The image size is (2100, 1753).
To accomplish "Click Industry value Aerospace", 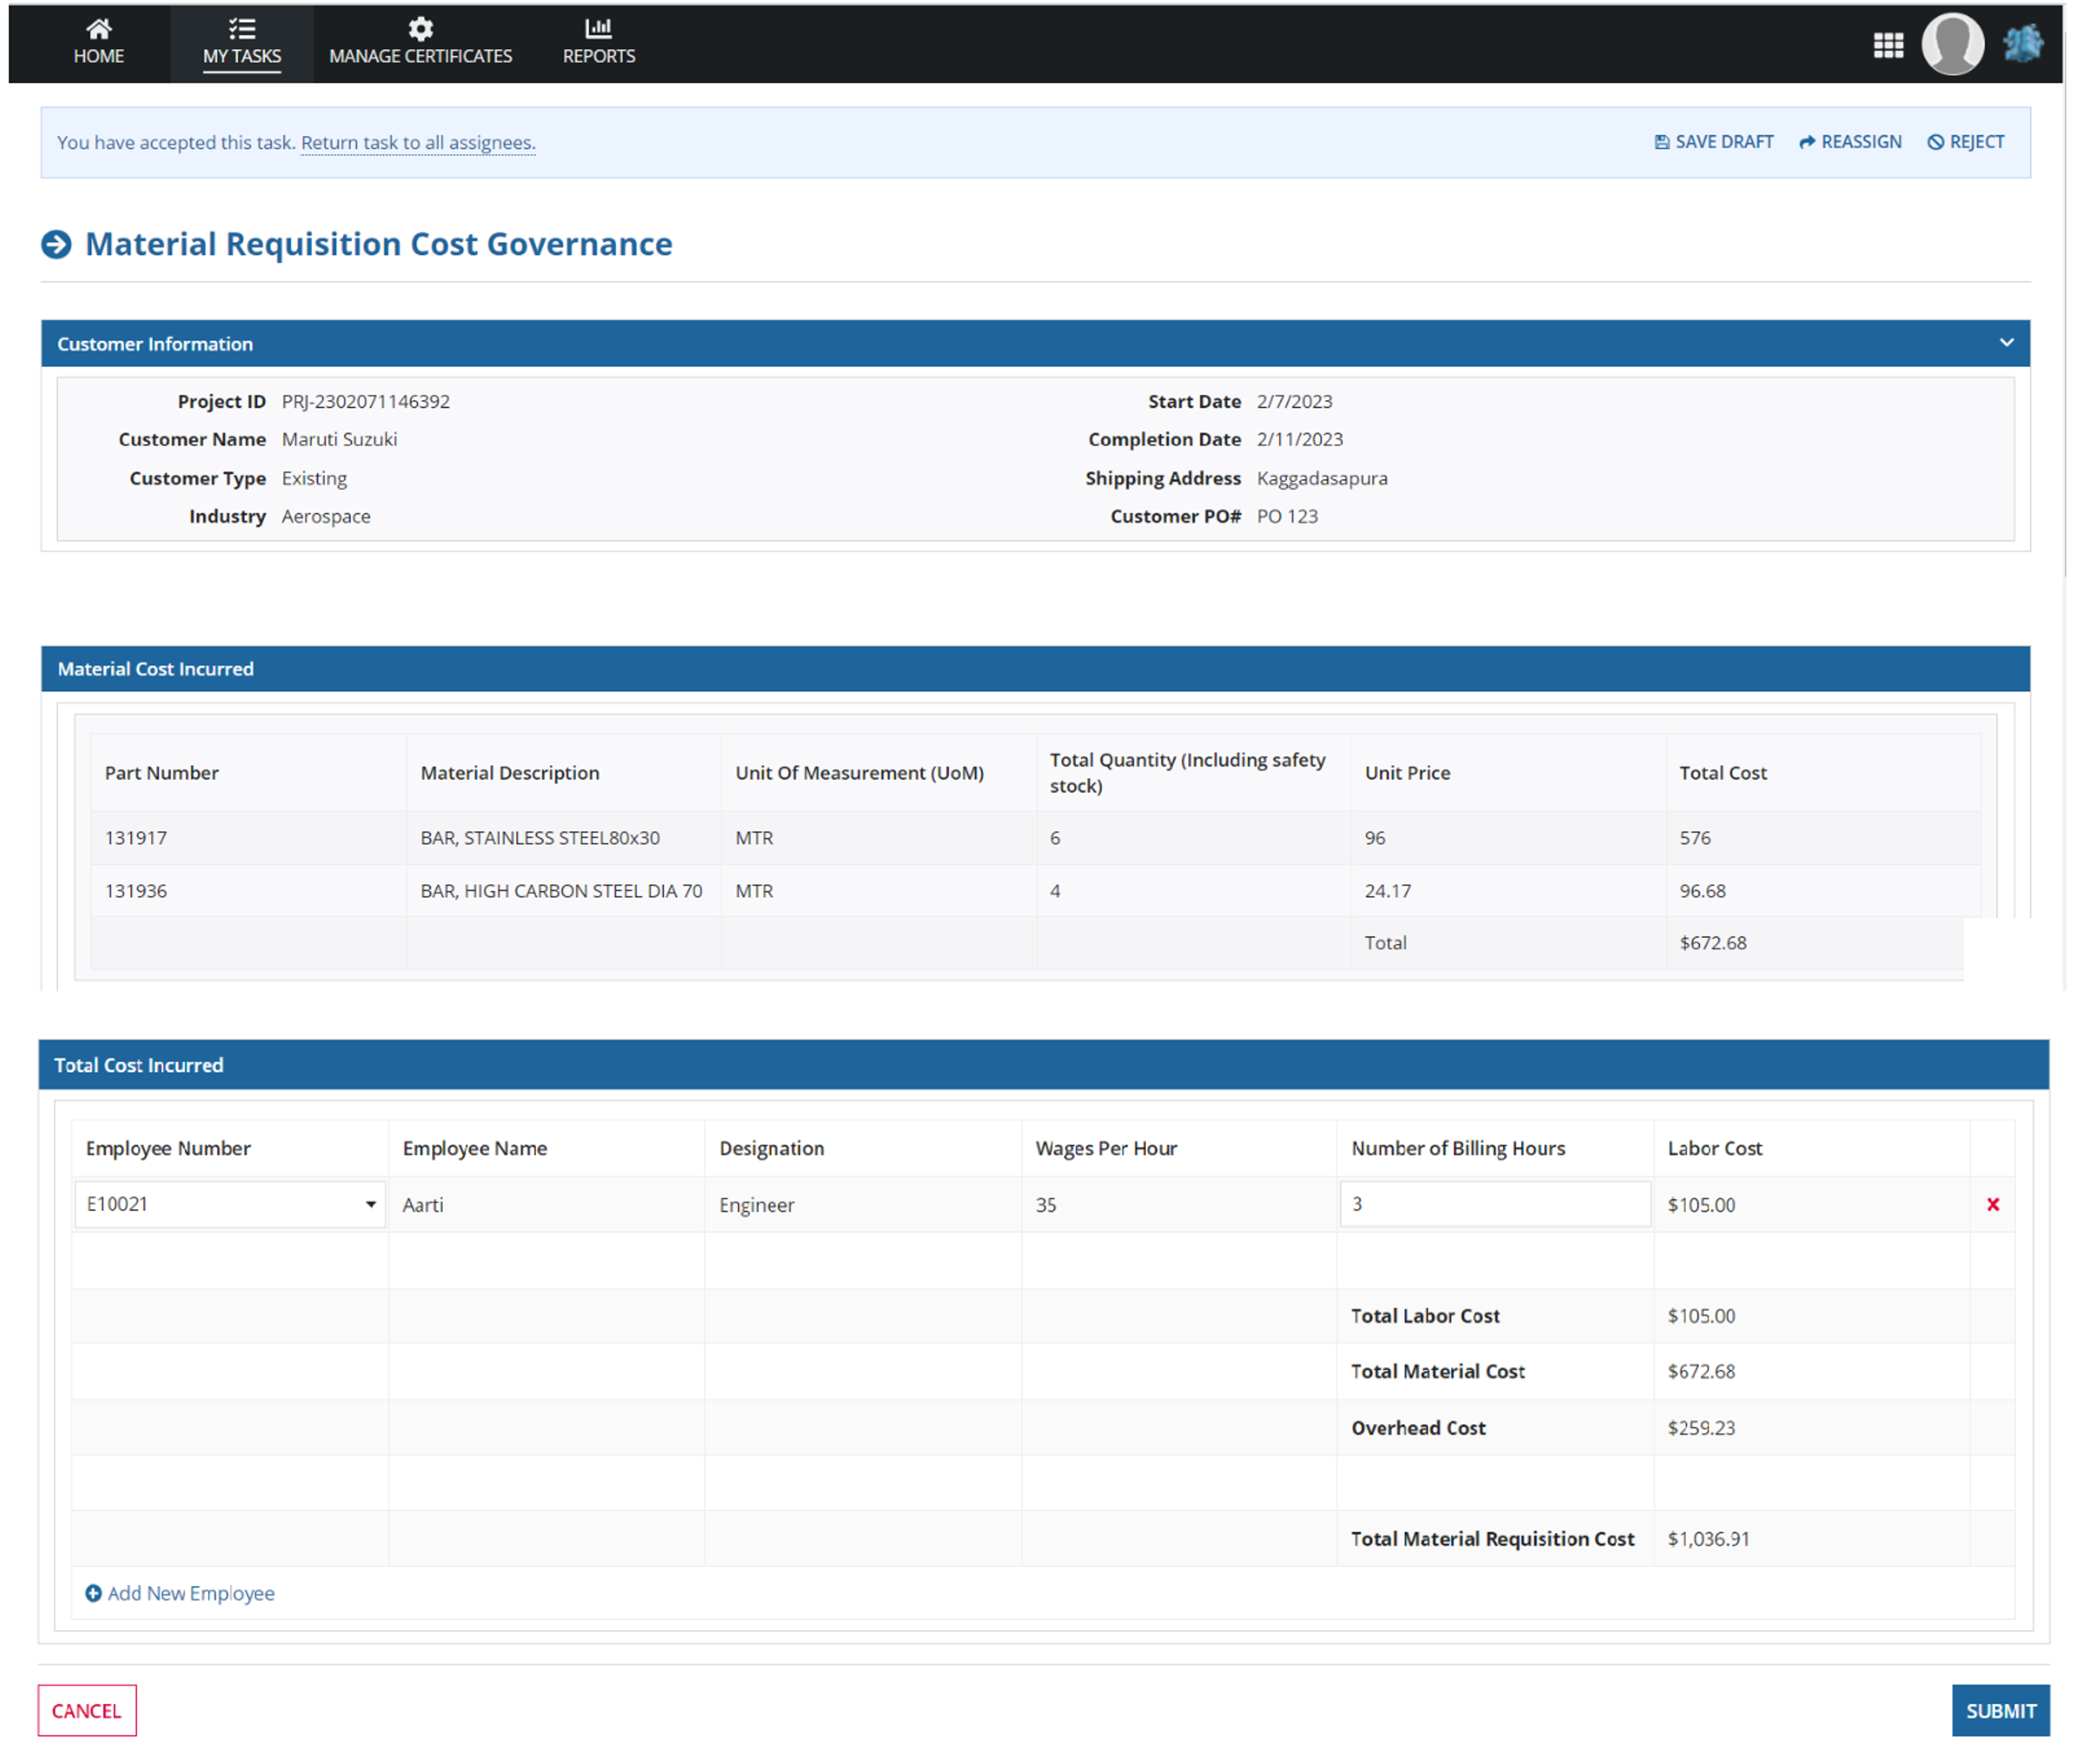I will click(326, 516).
